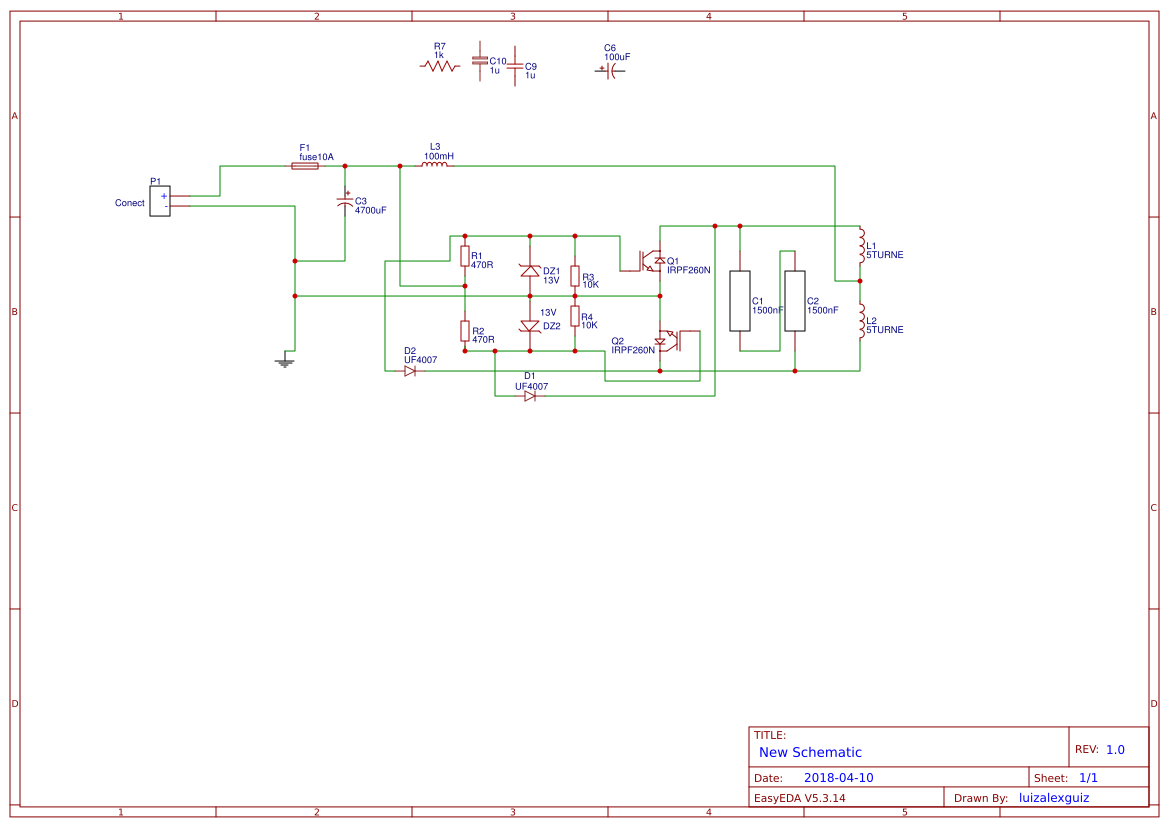Select the P1 Conect connector symbol
The image size is (1169, 827).
[x=160, y=200]
